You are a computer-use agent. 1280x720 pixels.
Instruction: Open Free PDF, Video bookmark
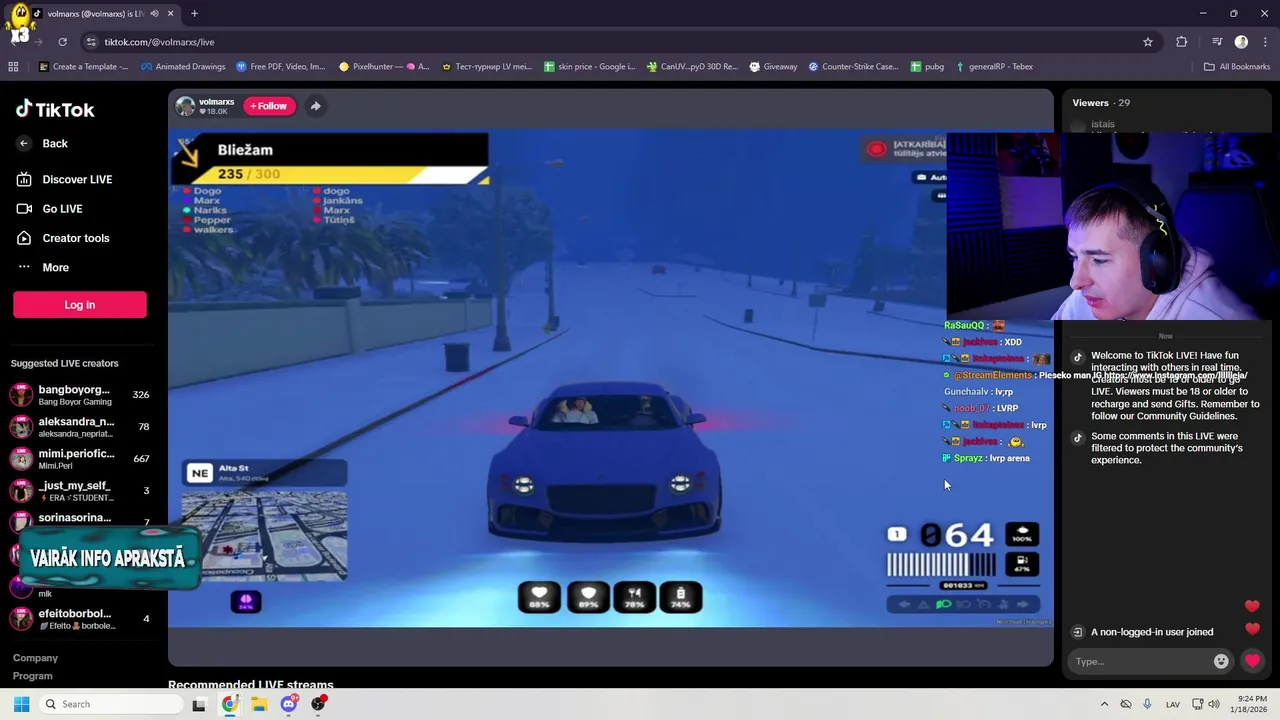pyautogui.click(x=281, y=67)
